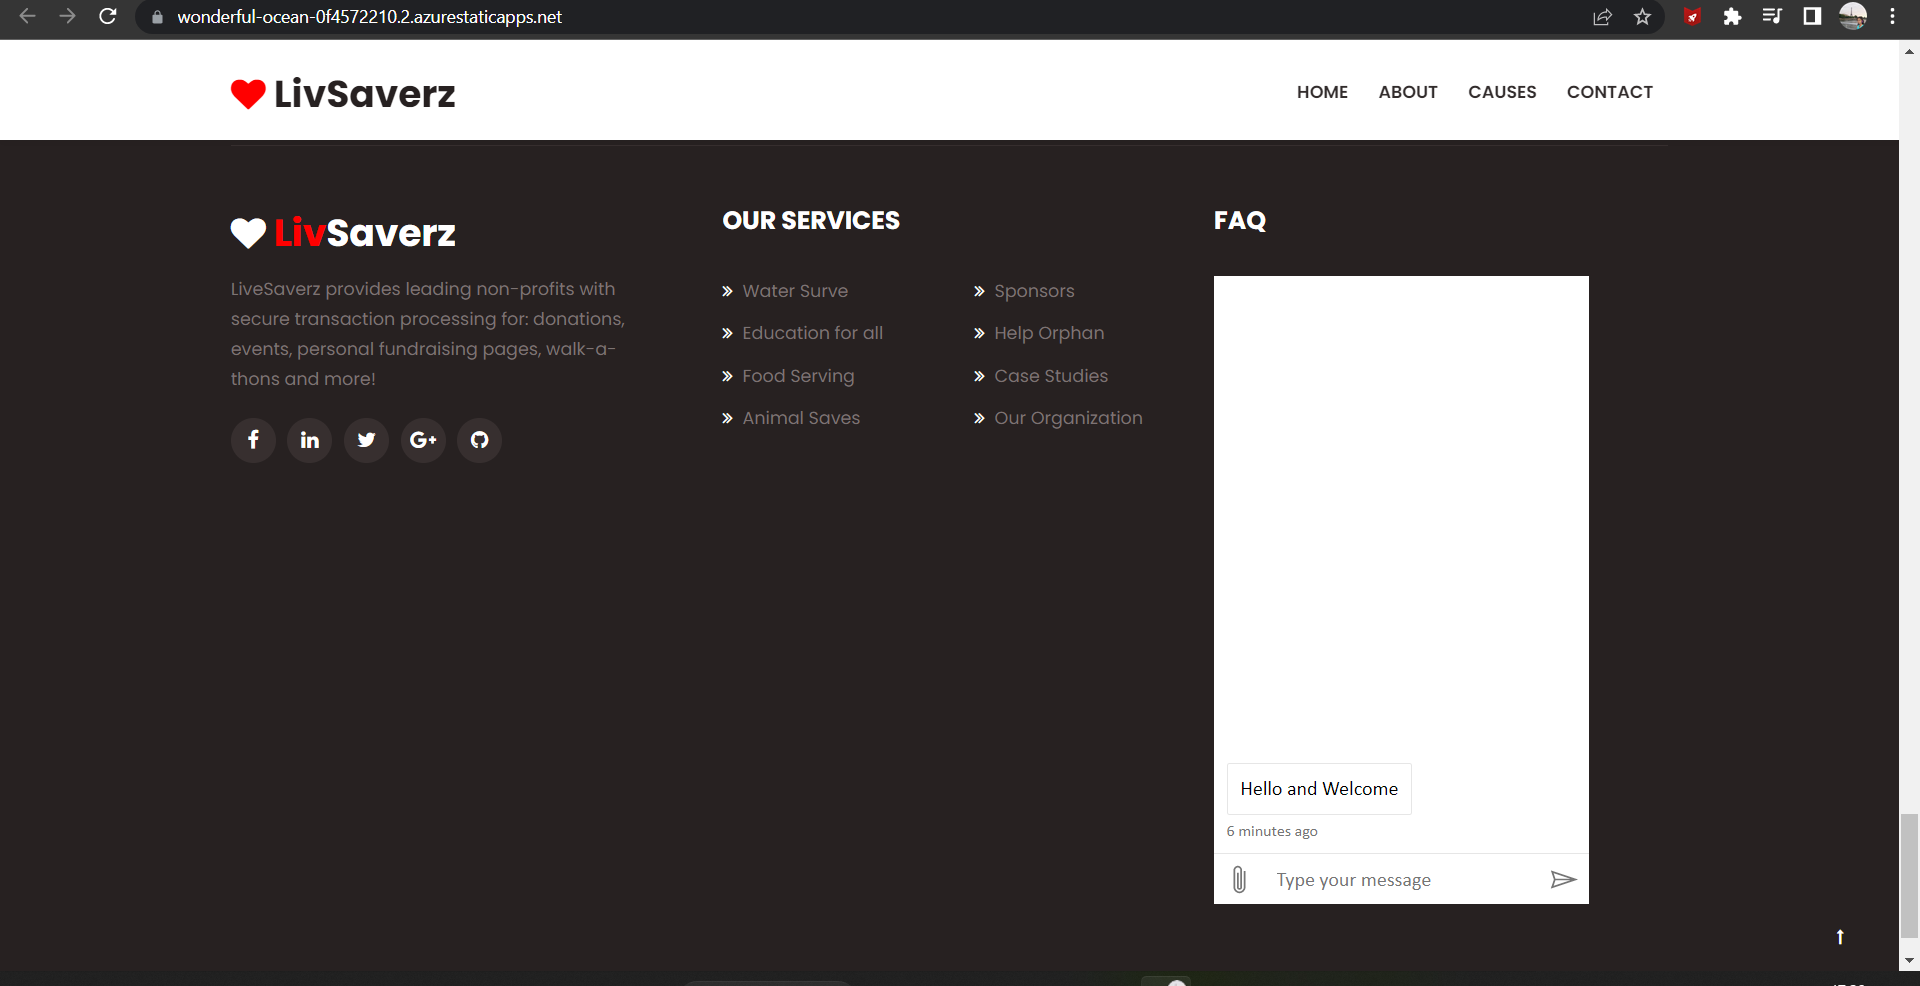Open the Google Plus social icon
Screen dimensions: 1920x986
coord(423,440)
